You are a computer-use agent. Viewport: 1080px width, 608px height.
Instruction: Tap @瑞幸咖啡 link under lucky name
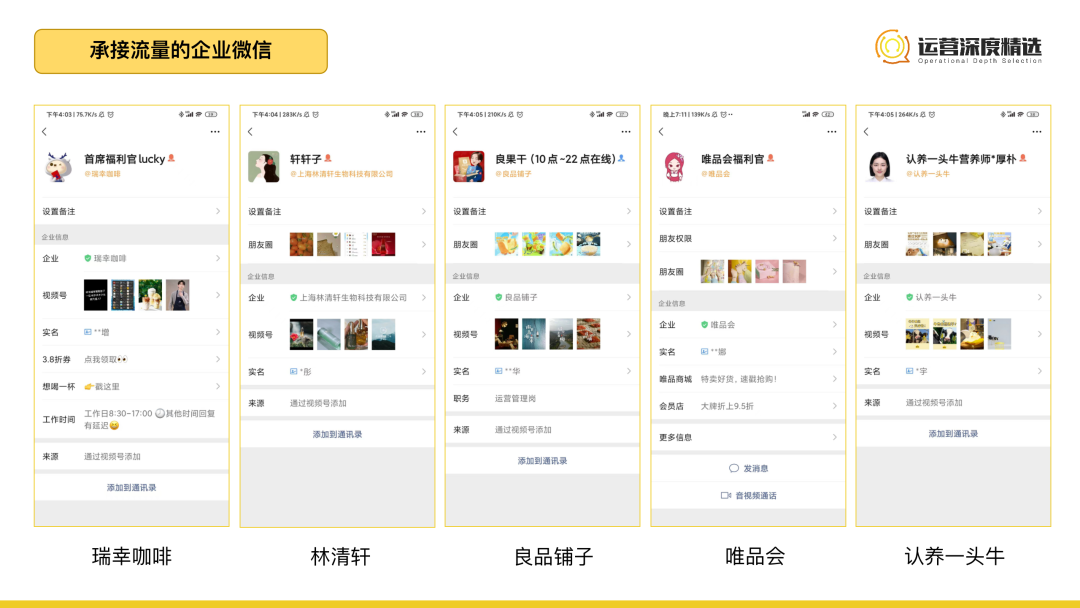pos(102,174)
